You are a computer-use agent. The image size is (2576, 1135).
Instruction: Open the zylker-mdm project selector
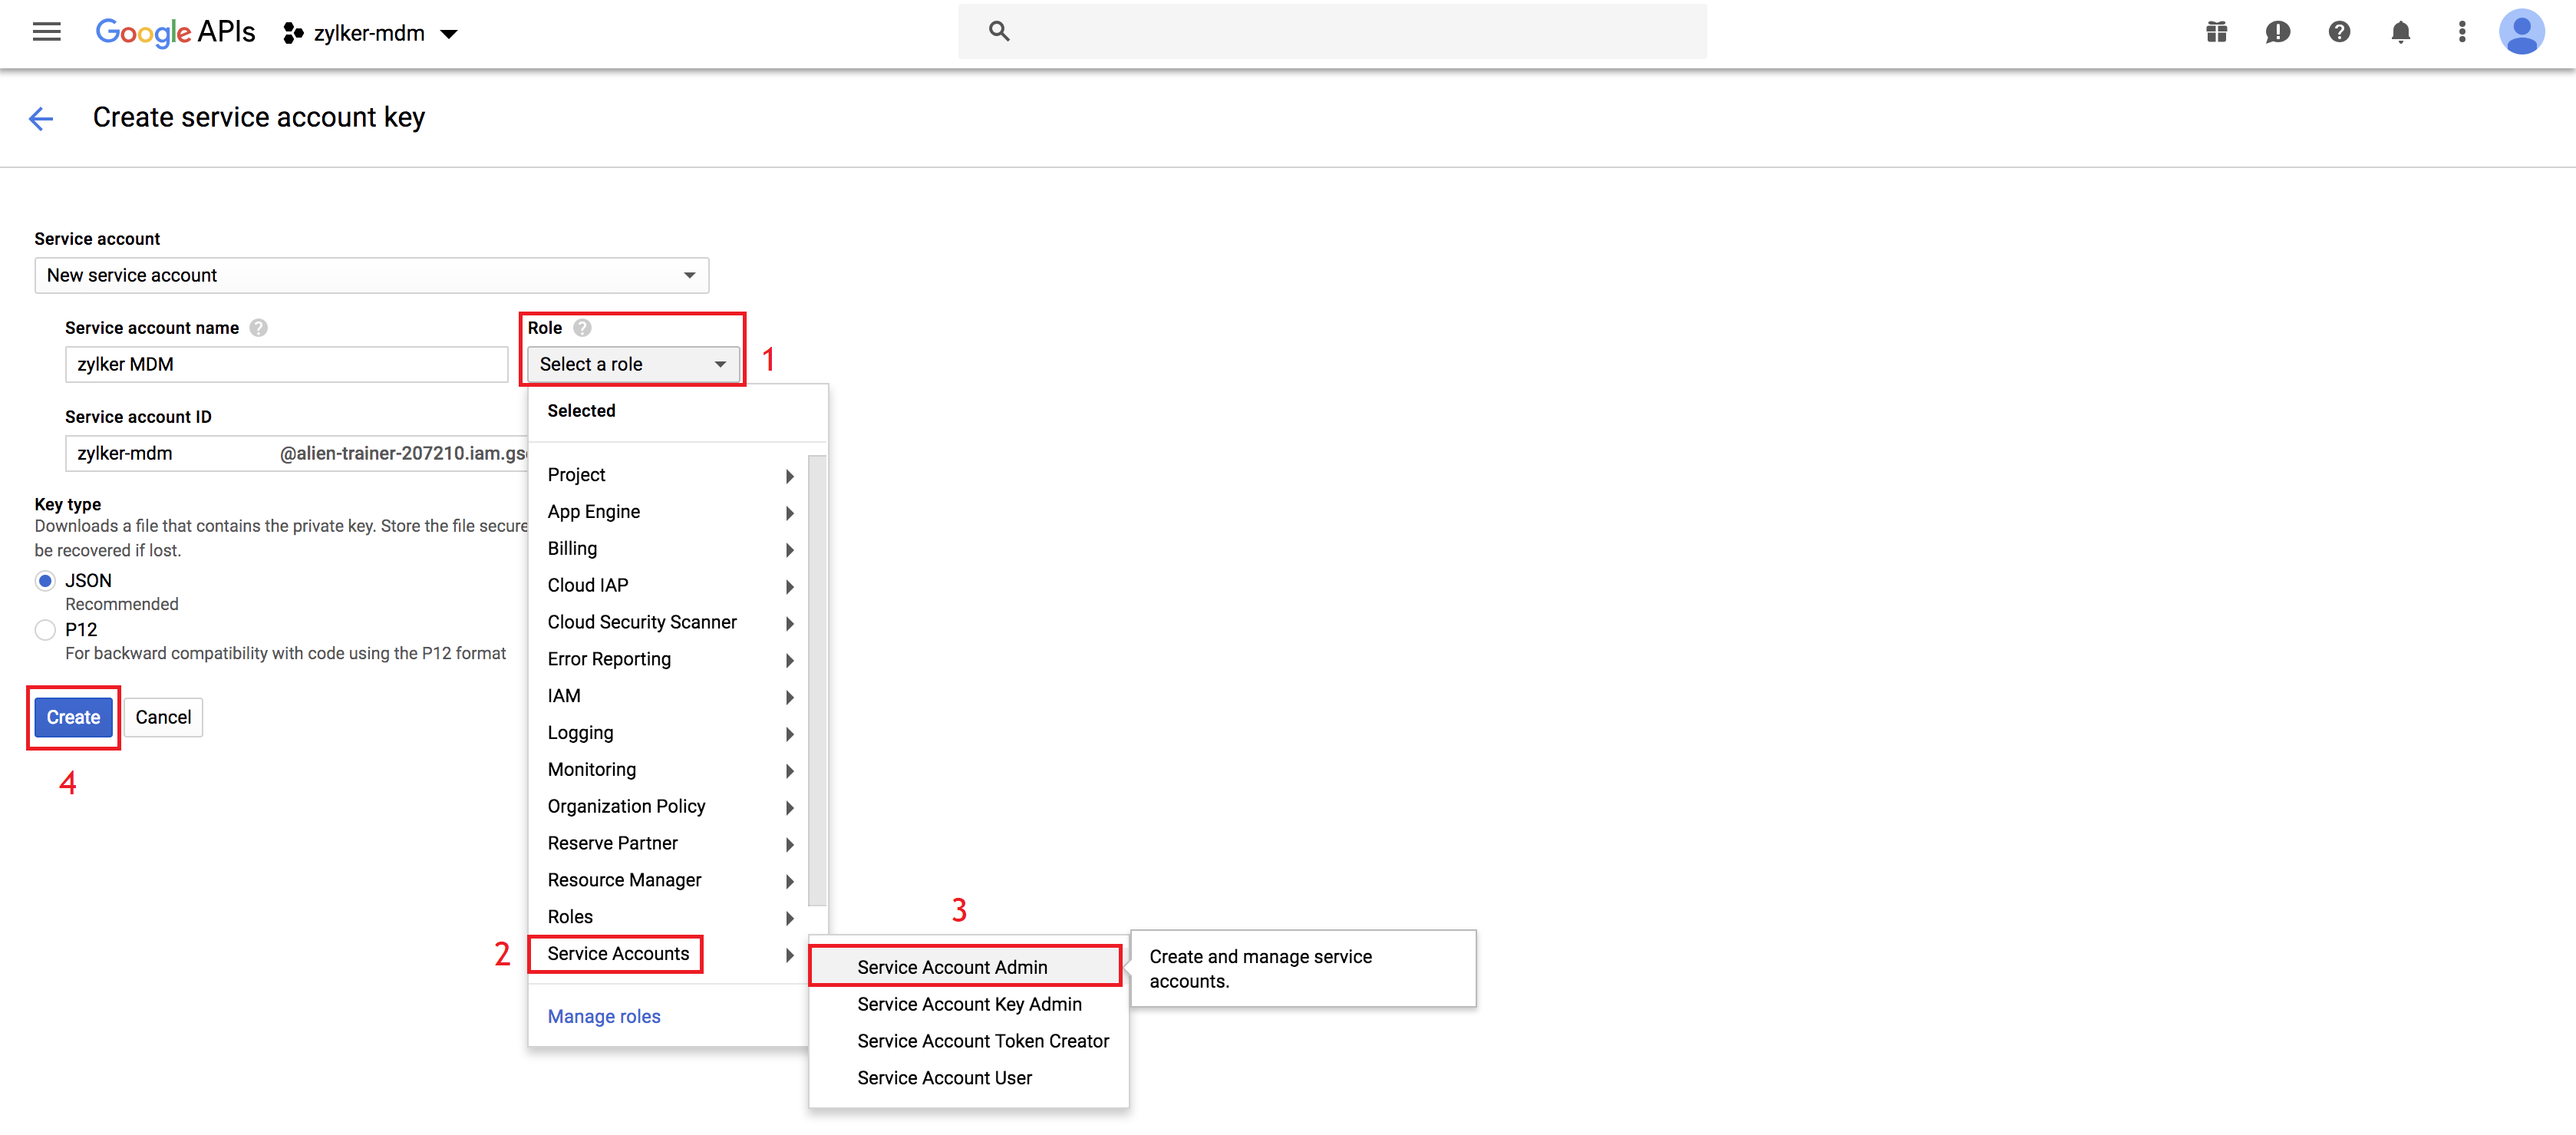[371, 33]
